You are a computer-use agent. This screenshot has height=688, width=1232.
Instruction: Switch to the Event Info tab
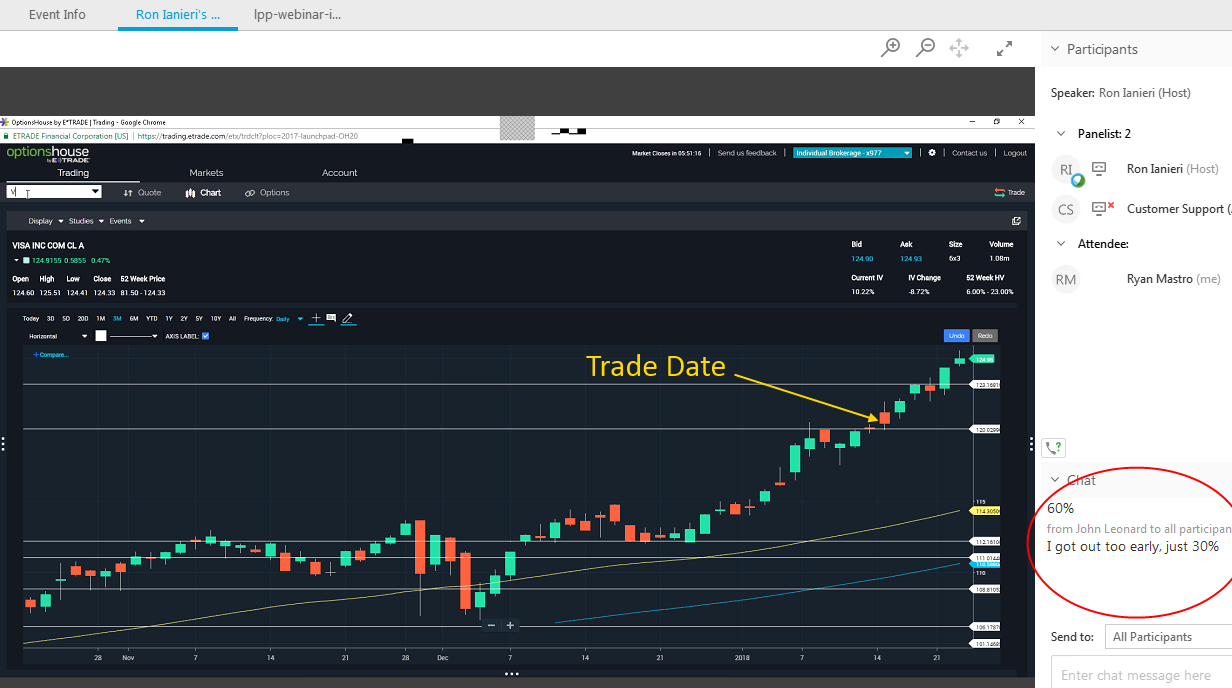click(57, 15)
